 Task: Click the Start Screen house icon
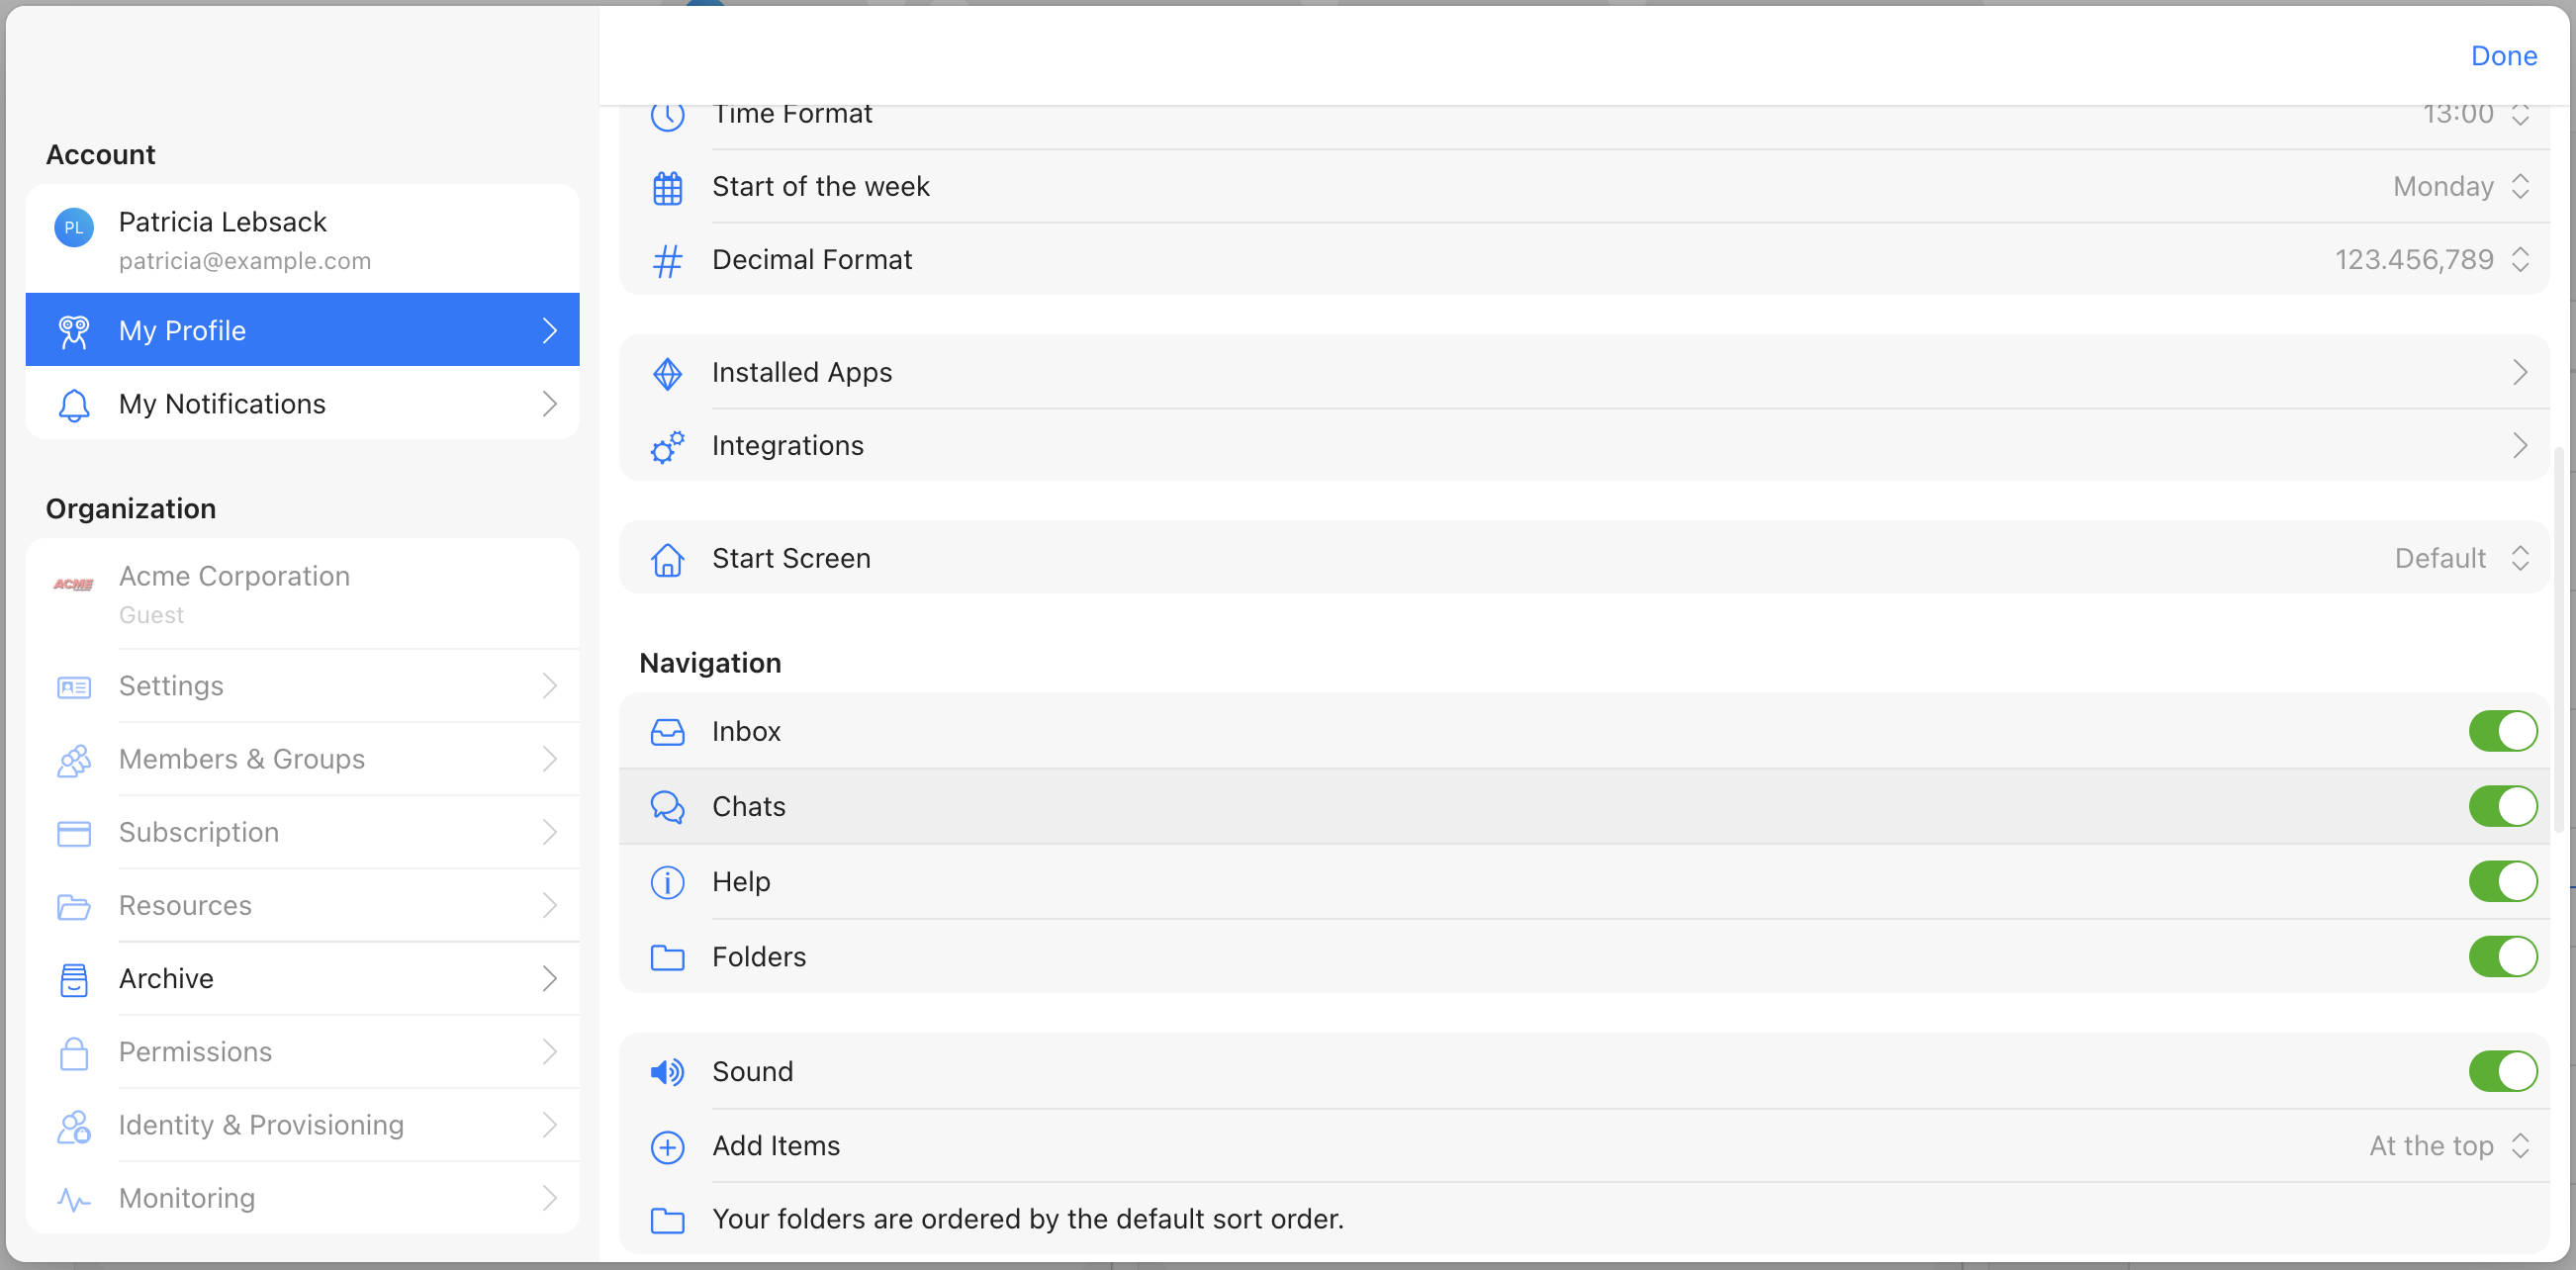(667, 559)
